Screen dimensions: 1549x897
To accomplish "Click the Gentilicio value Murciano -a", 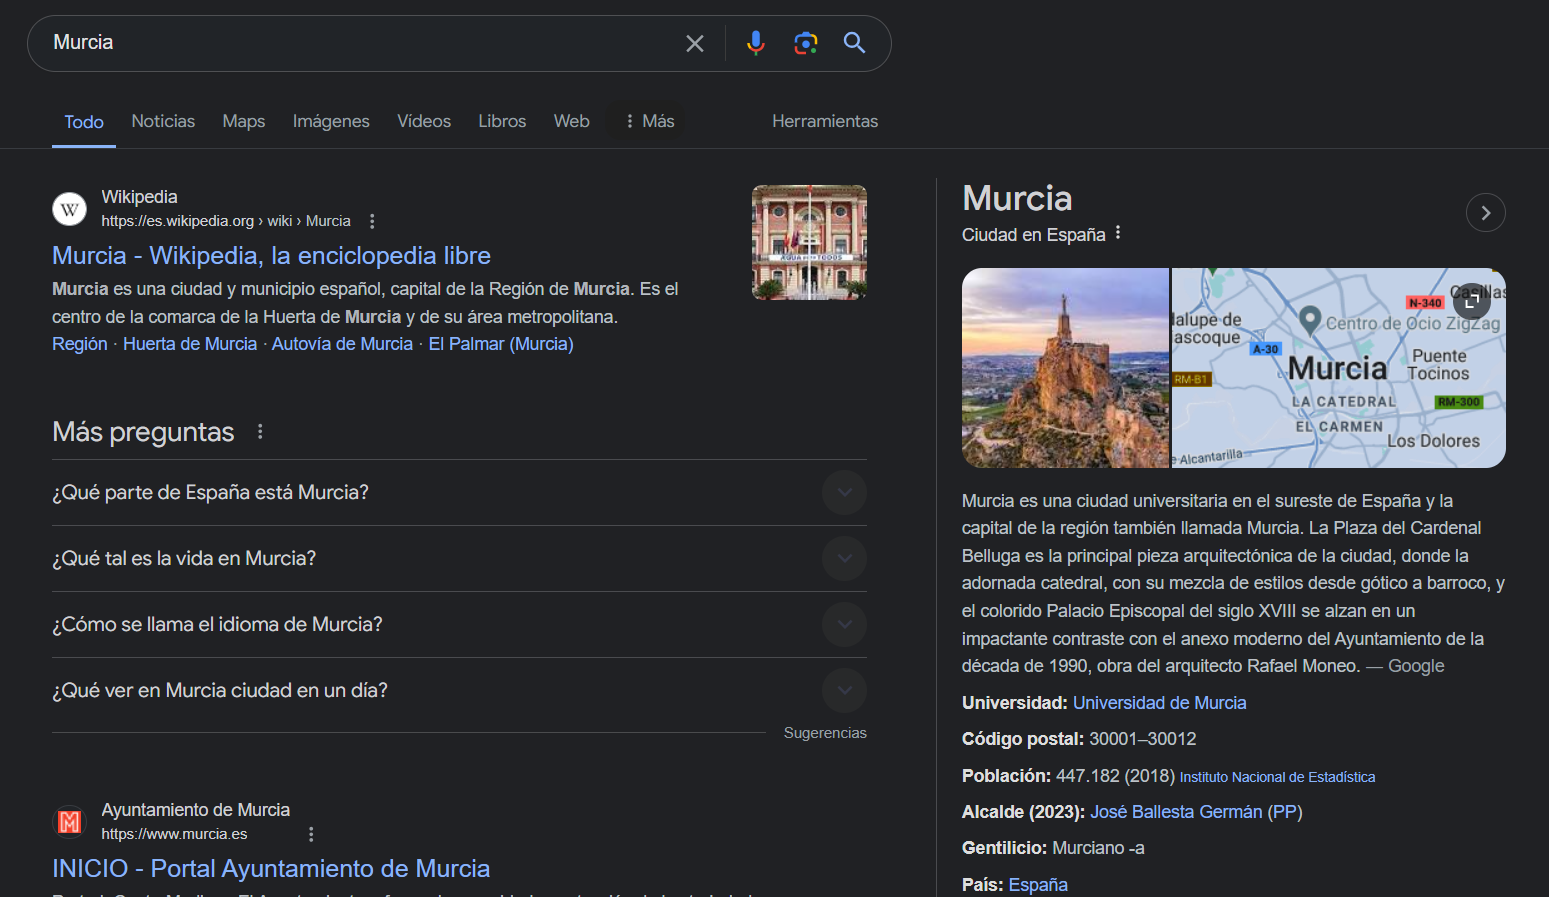I will [x=1098, y=848].
